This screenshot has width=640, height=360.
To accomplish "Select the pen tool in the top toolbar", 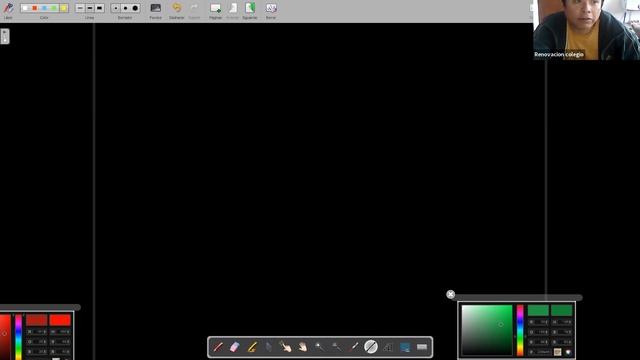I will tap(8, 8).
